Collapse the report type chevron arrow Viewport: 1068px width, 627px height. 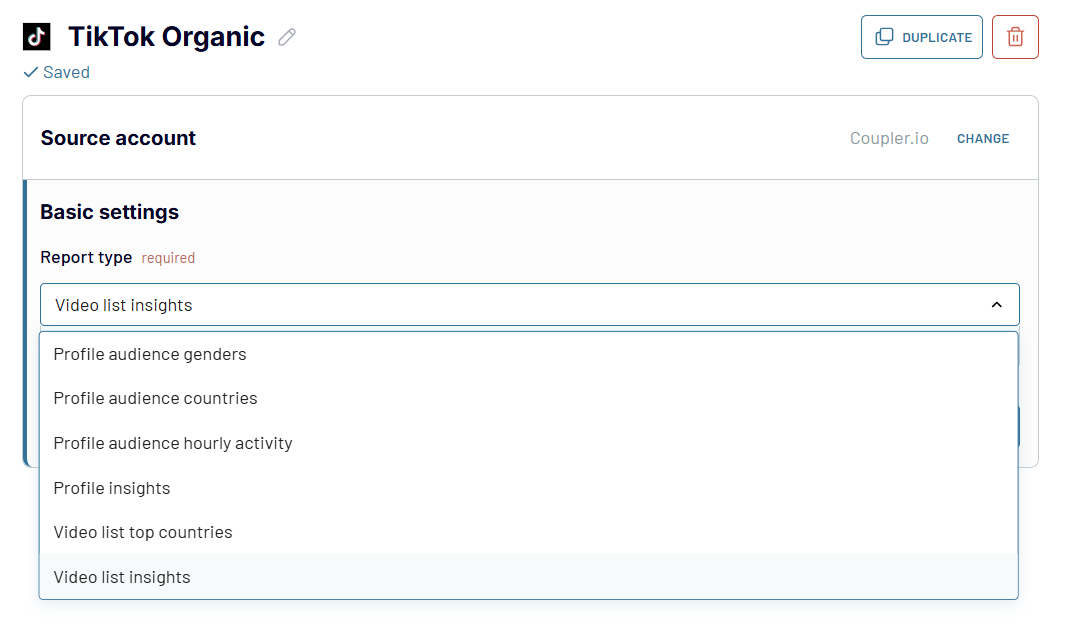[x=996, y=305]
